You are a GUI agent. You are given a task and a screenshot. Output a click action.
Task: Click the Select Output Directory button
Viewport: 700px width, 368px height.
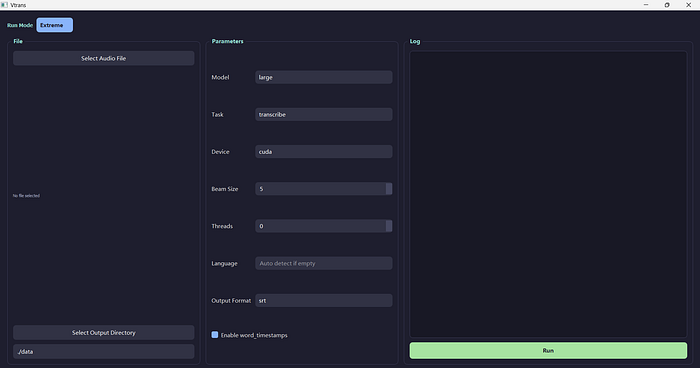pyautogui.click(x=104, y=332)
